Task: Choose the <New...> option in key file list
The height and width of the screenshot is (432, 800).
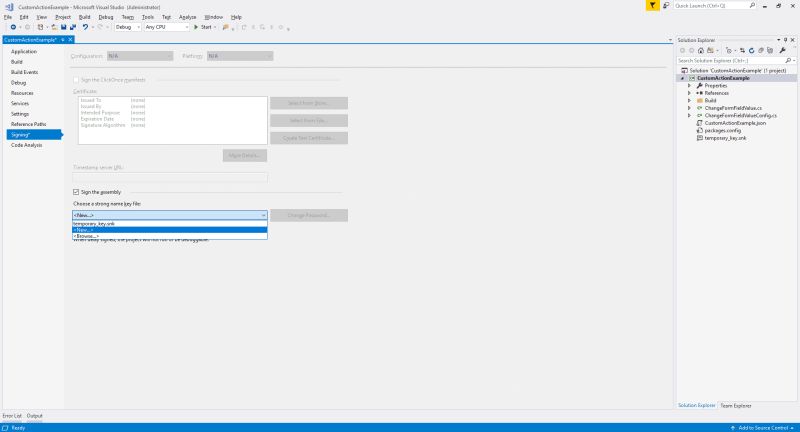Action: pos(169,230)
